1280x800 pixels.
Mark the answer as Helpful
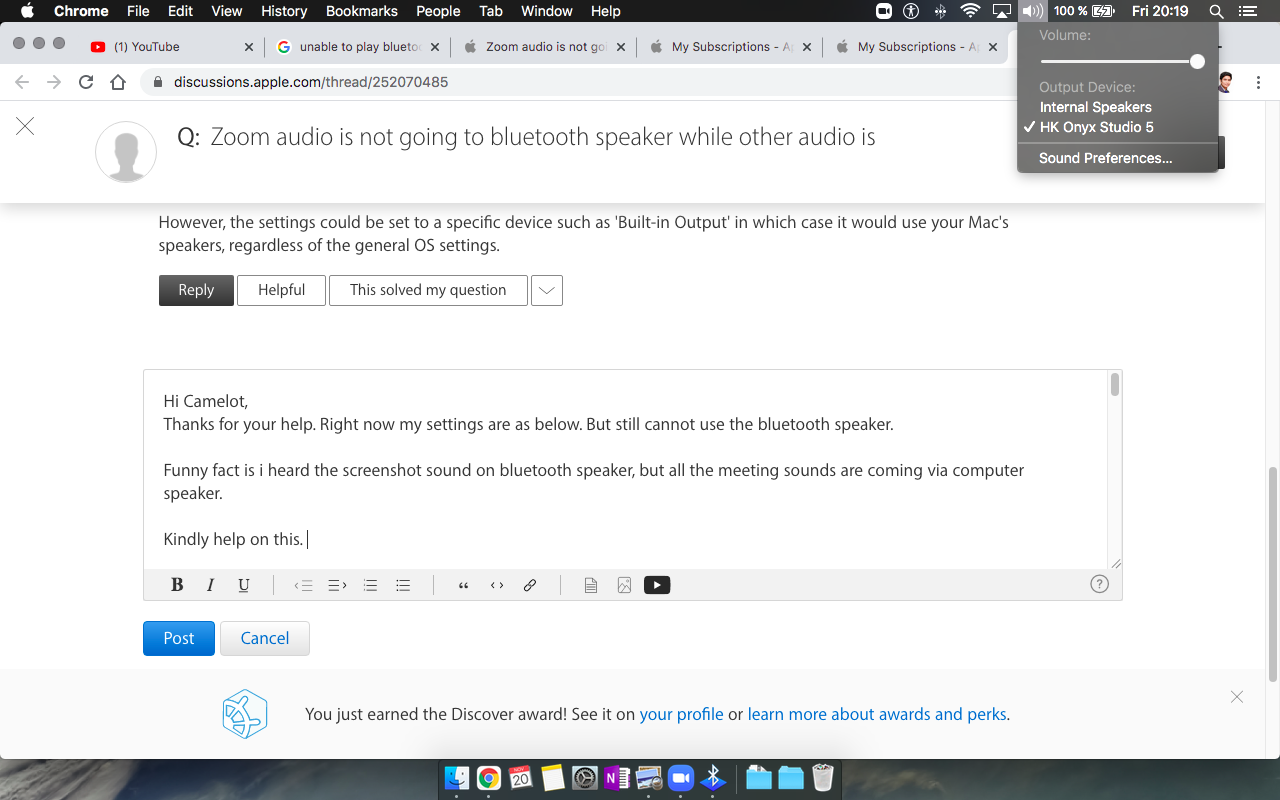point(281,290)
